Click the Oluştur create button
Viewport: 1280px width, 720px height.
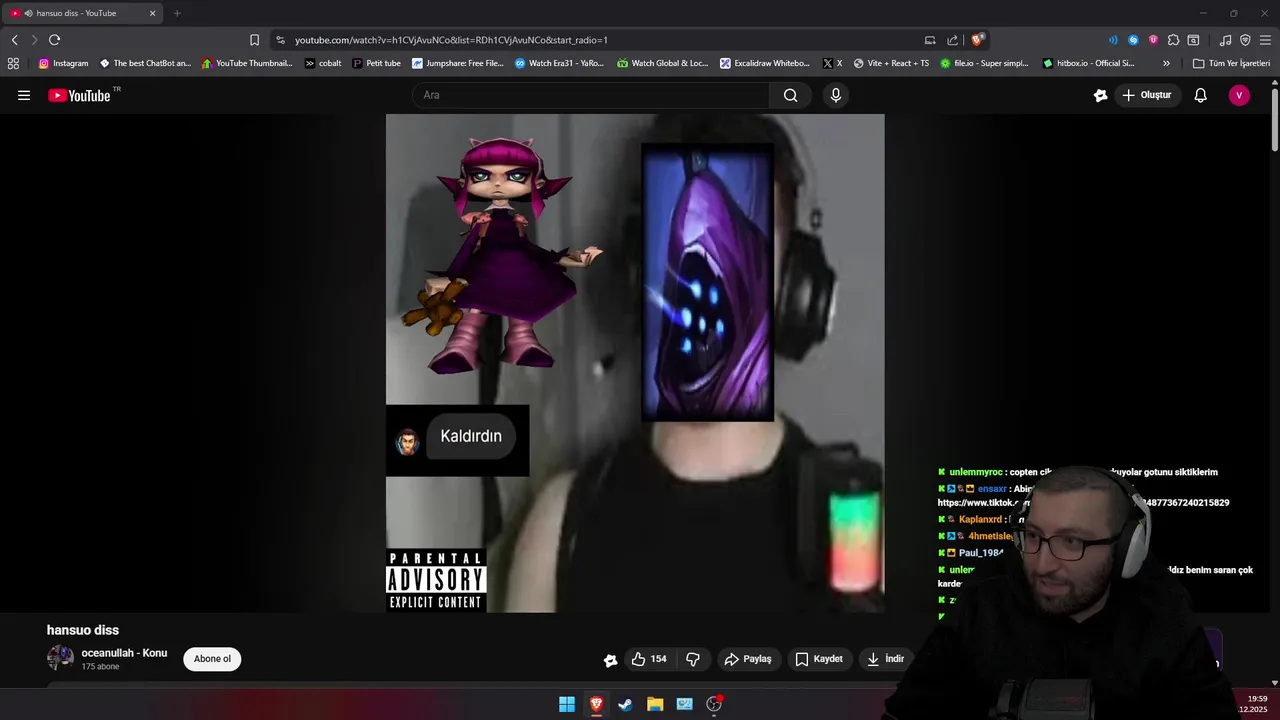point(1147,95)
